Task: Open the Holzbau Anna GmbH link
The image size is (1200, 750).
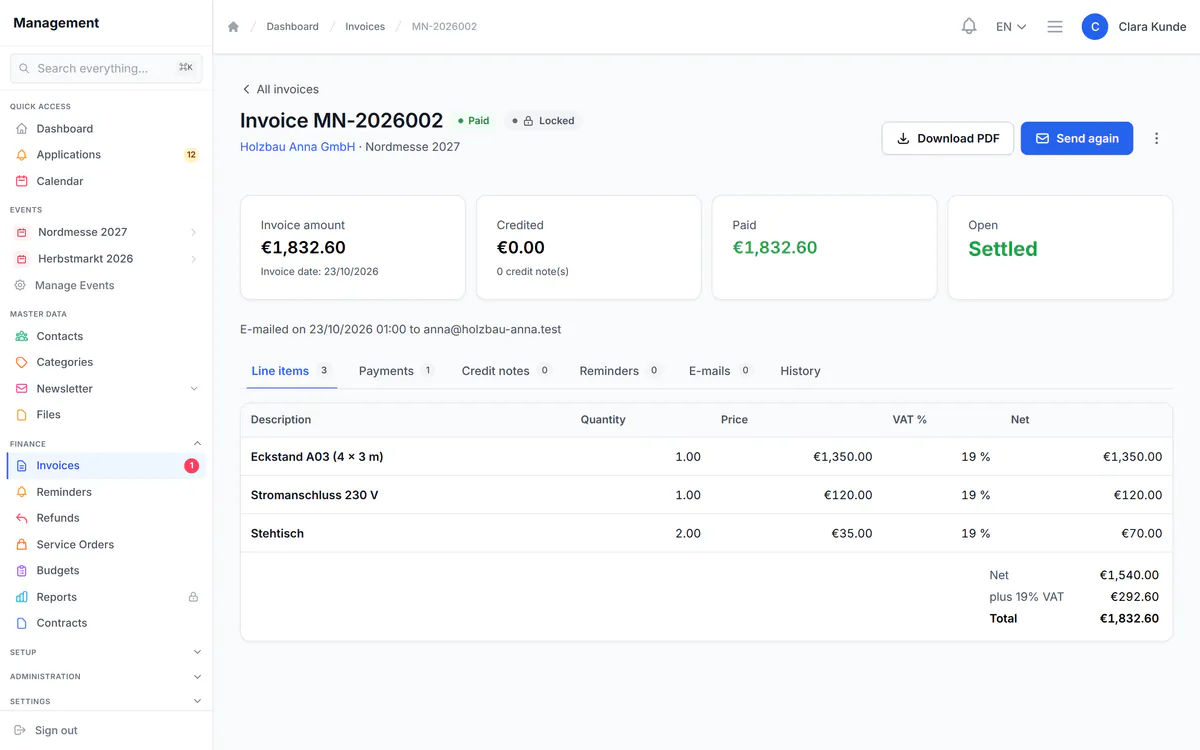Action: 298,147
